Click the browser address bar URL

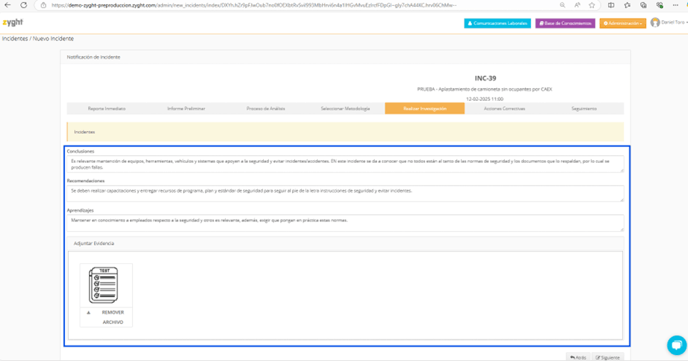pyautogui.click(x=254, y=5)
